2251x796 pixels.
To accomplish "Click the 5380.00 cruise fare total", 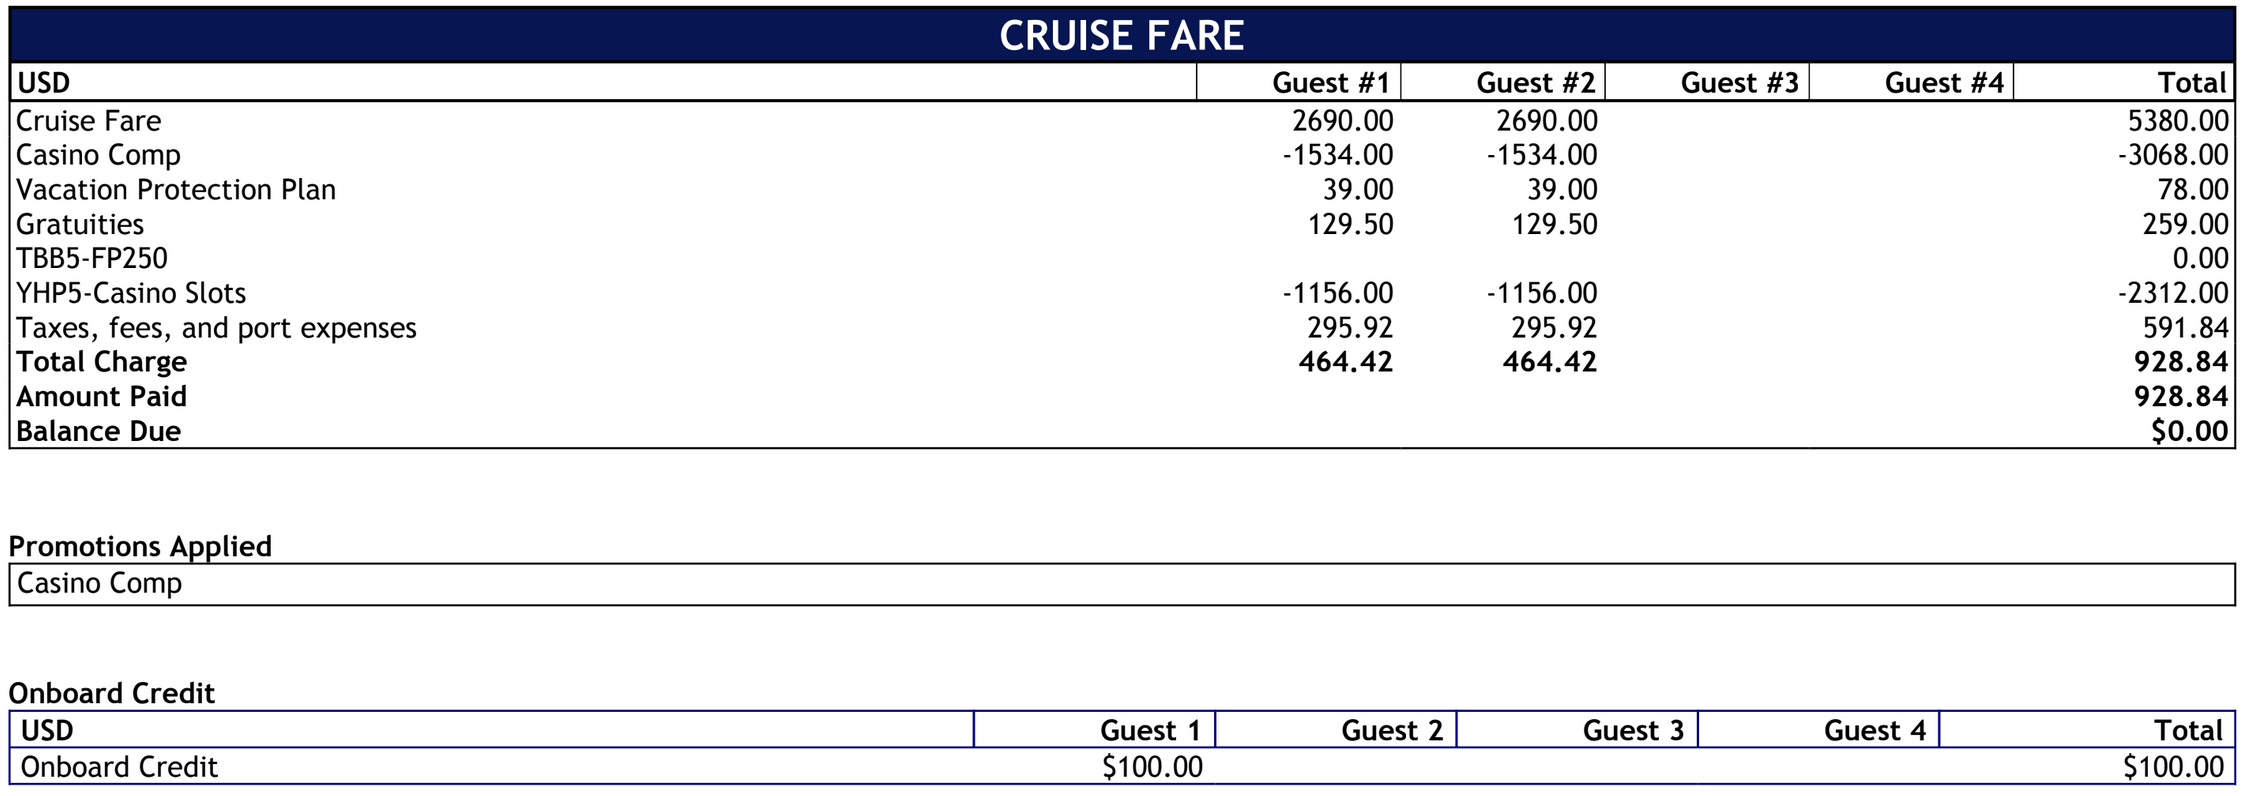I will (2177, 121).
